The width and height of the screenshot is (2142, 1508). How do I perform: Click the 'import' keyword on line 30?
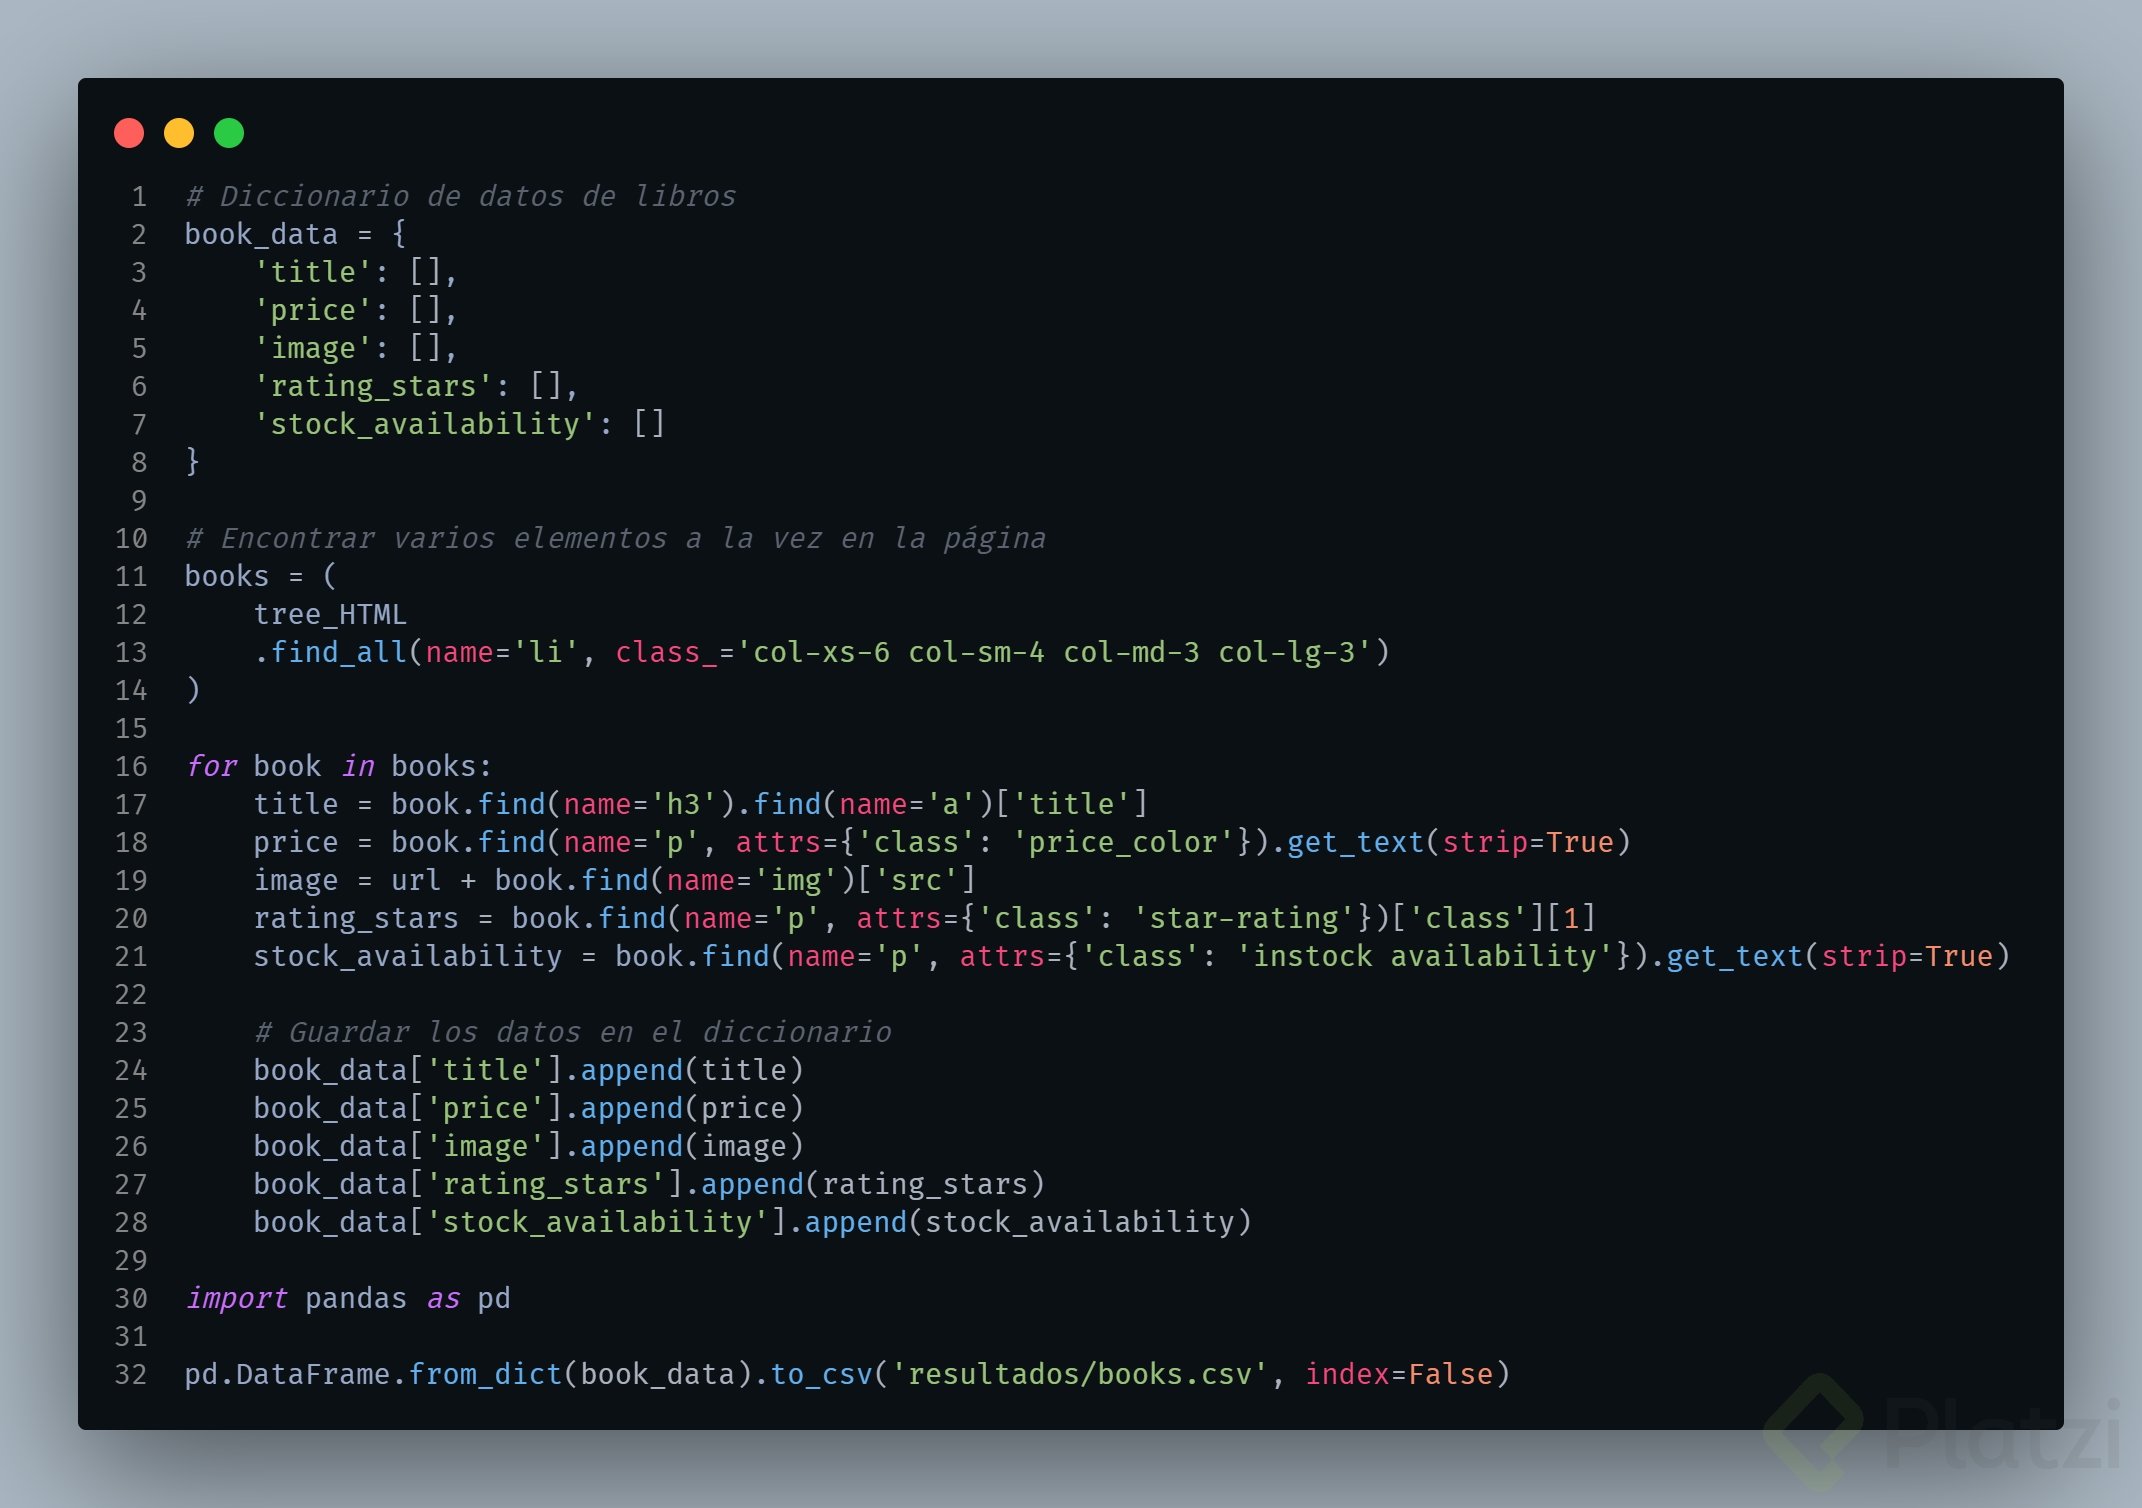point(237,1299)
